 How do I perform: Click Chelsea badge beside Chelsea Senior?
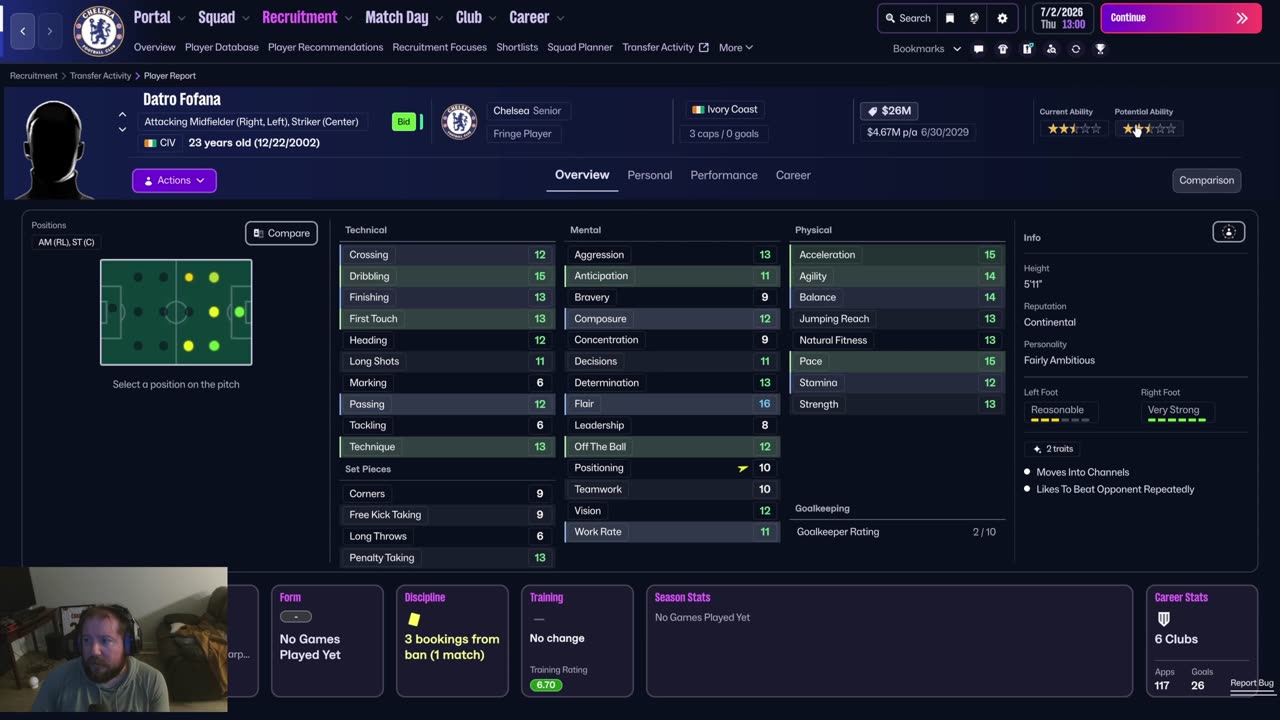(459, 121)
